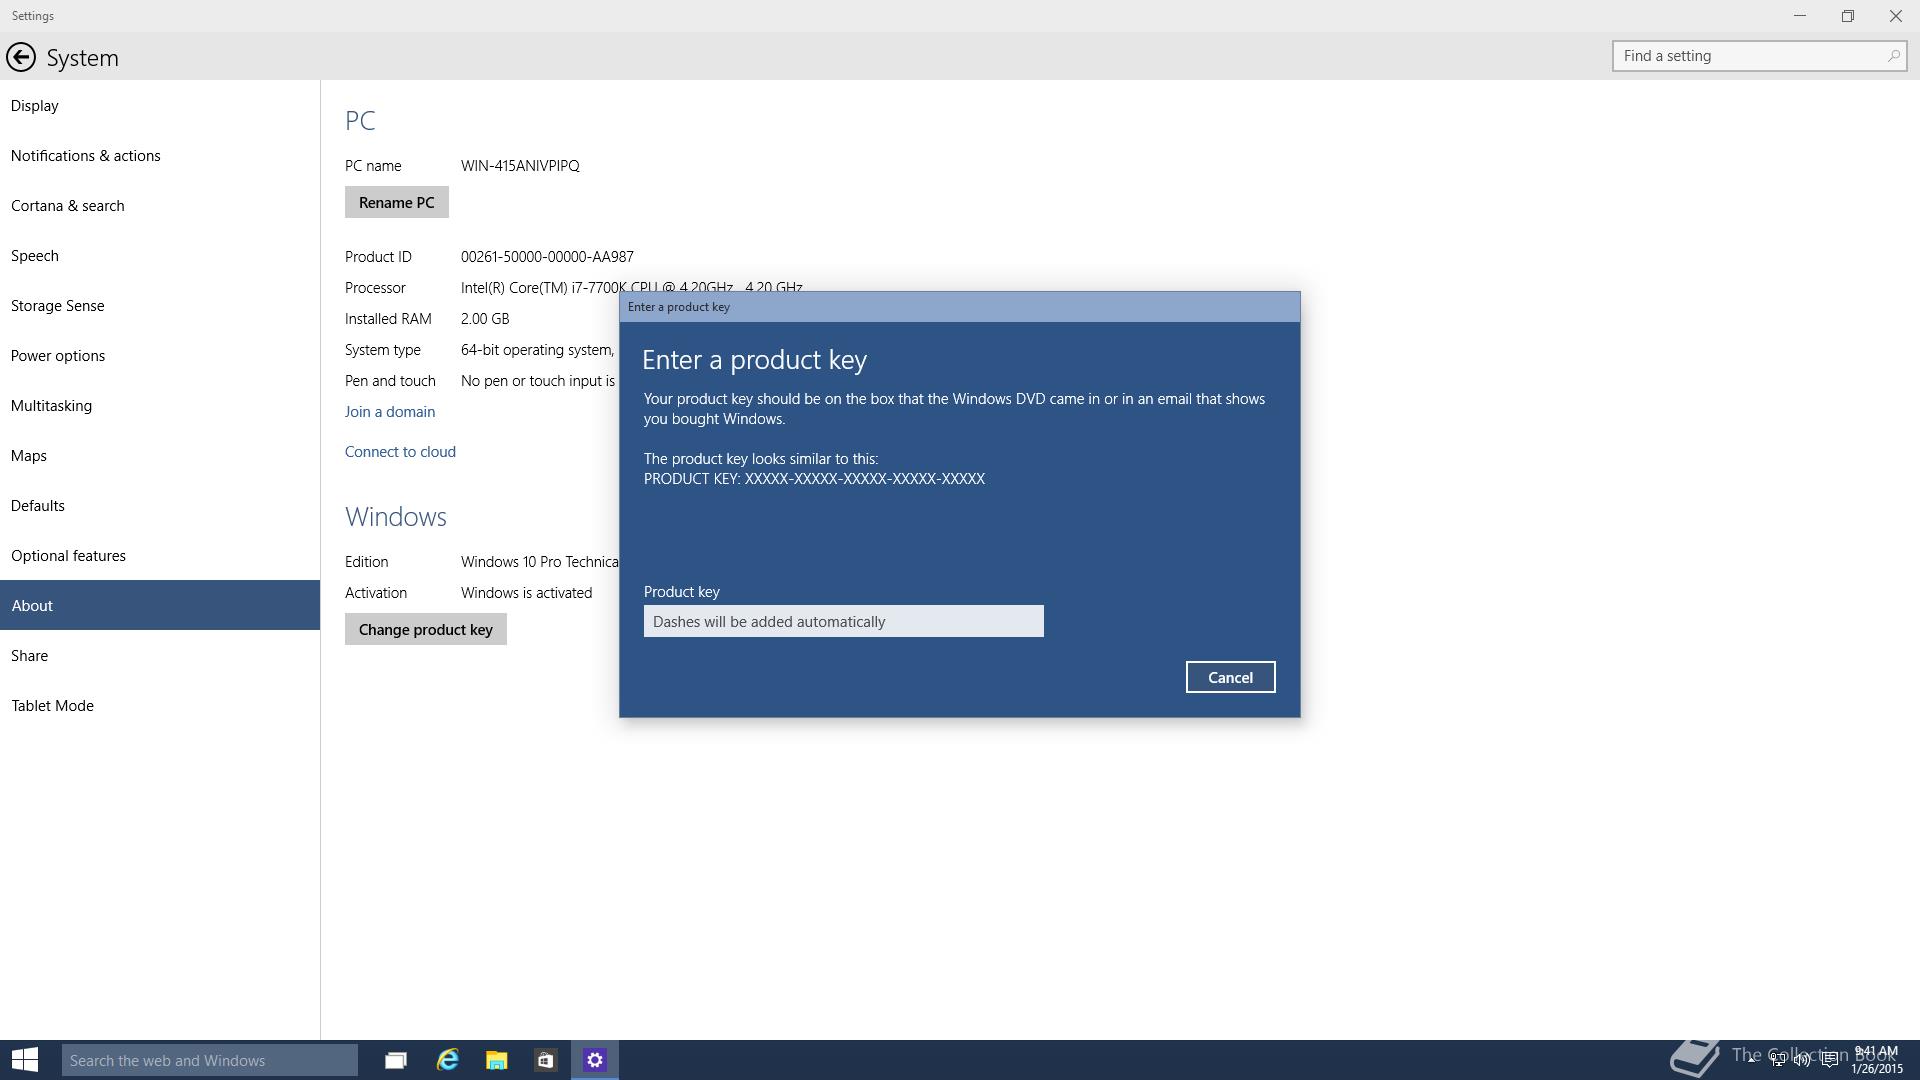This screenshot has height=1080, width=1920.
Task: Open the Windows Start menu
Action: (x=24, y=1060)
